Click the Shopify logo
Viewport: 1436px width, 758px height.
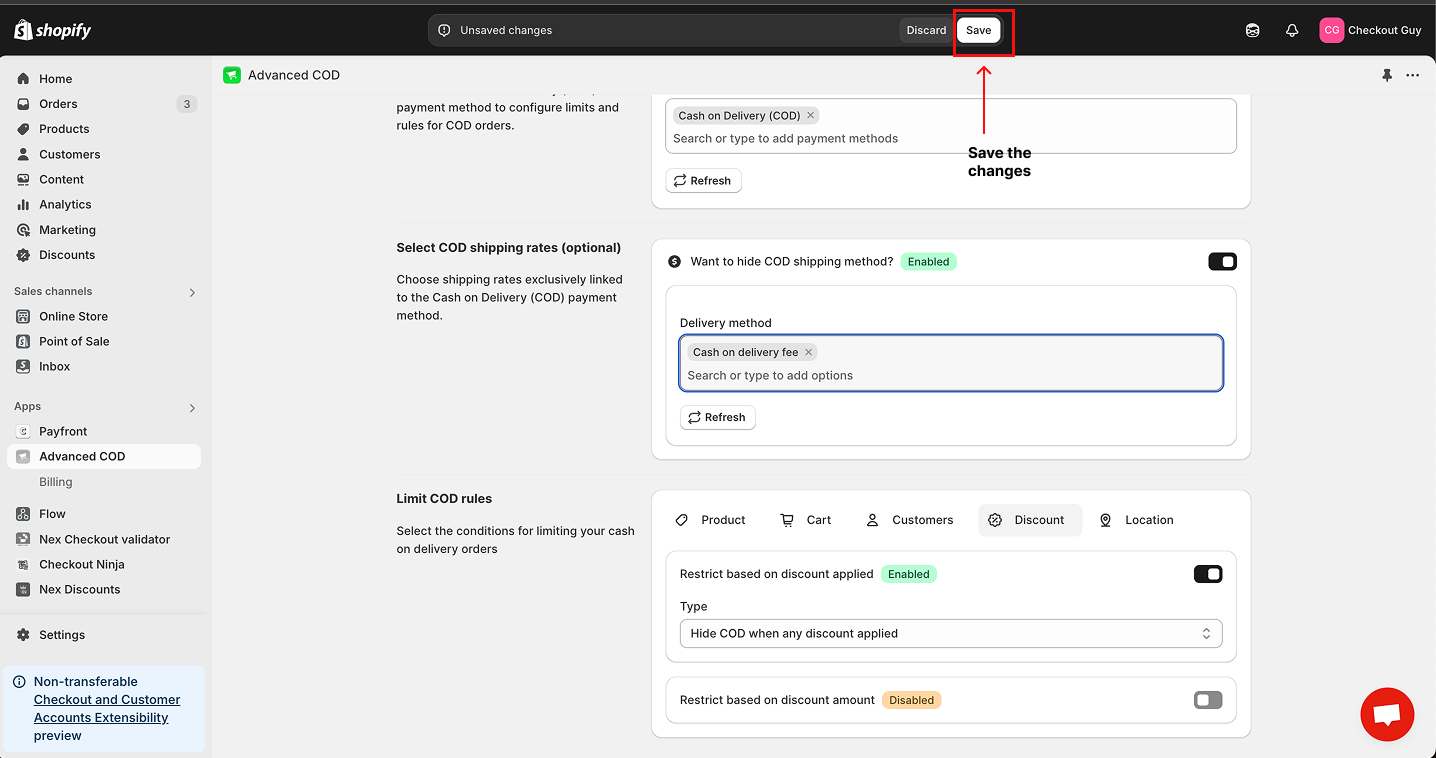point(53,30)
